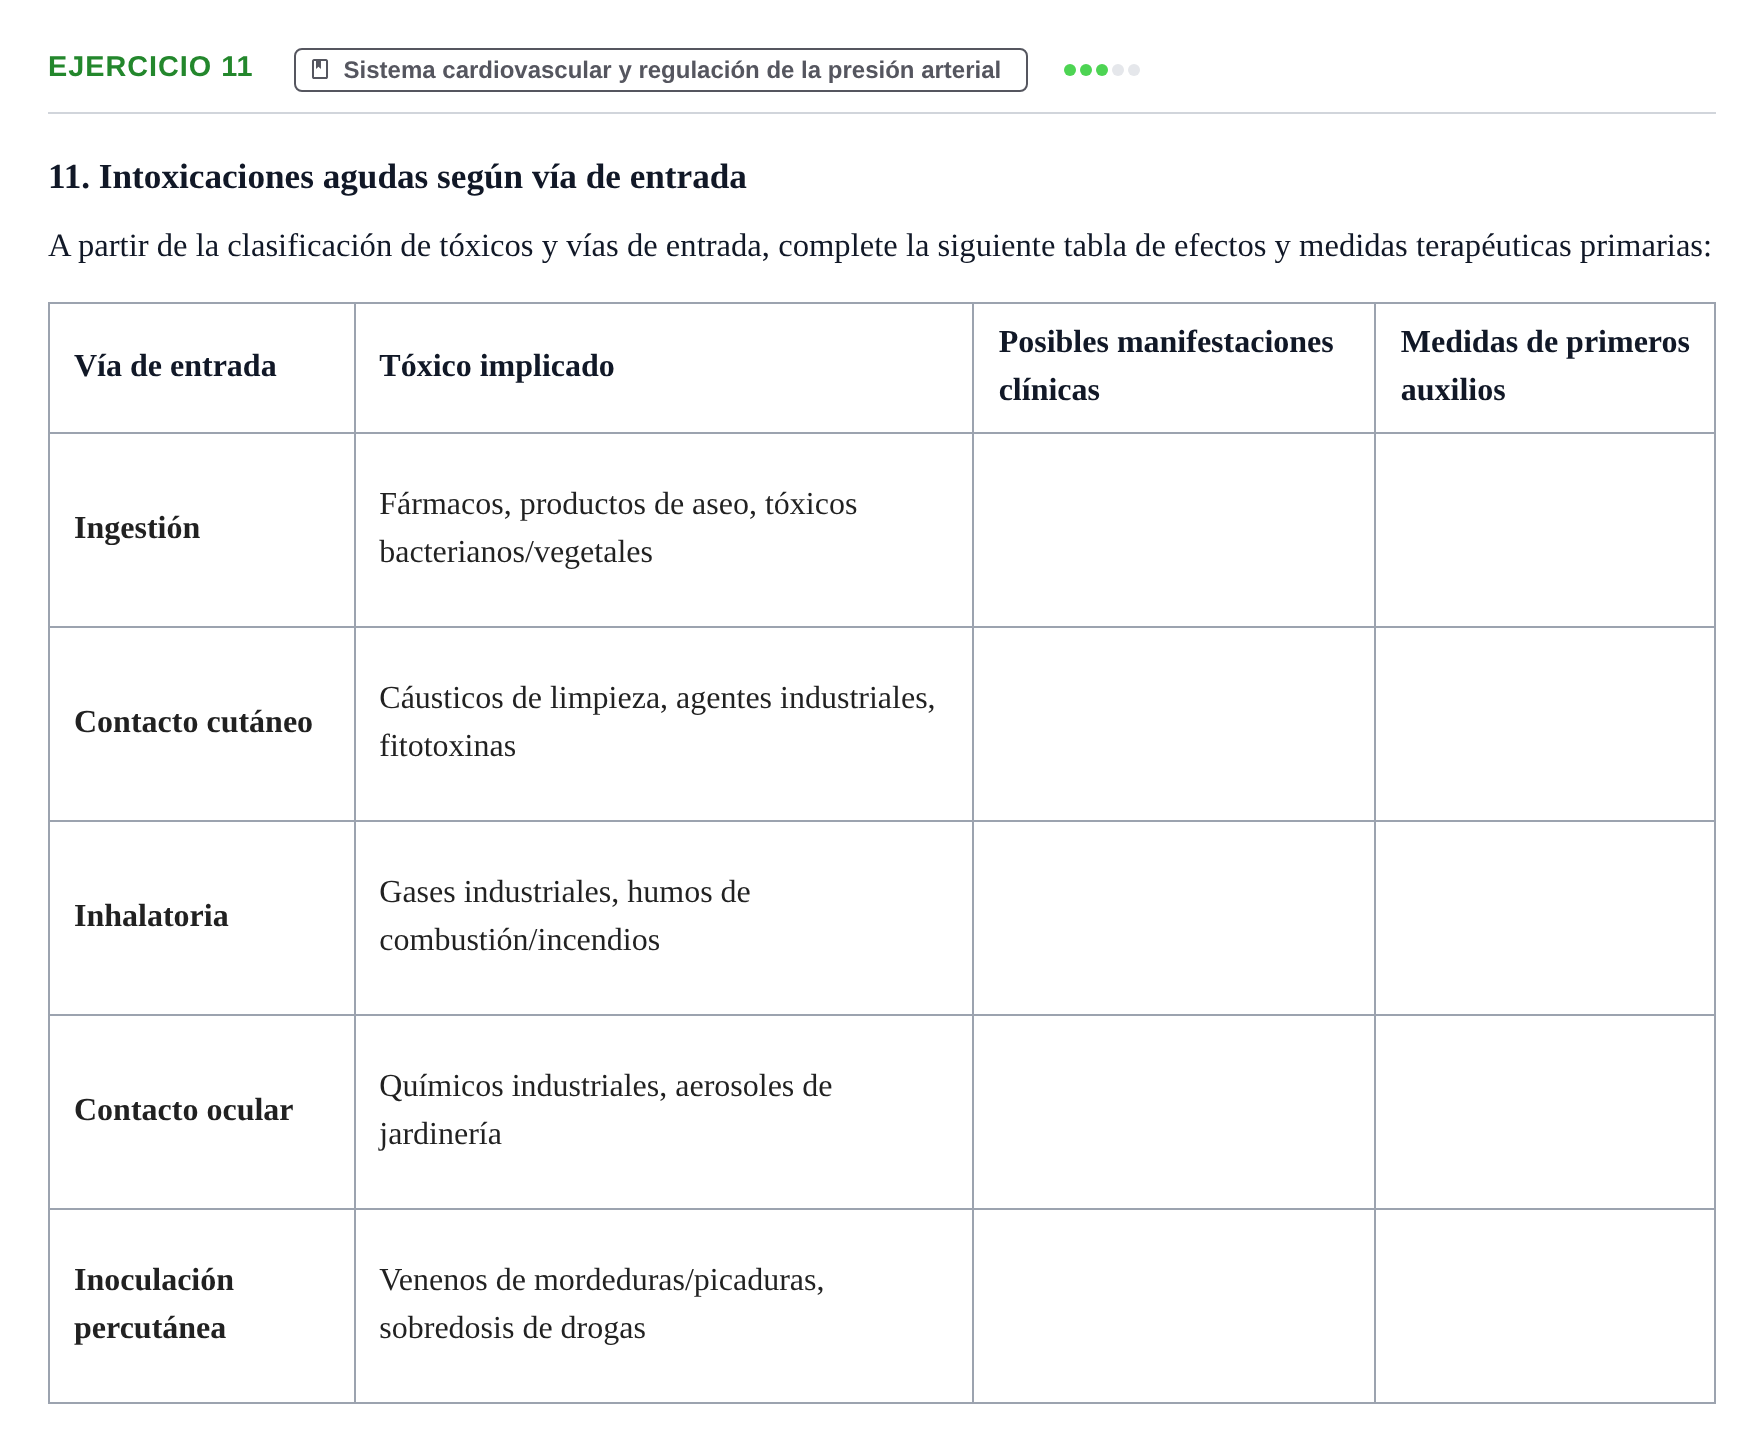This screenshot has width=1764, height=1452.
Task: Click the Vía de entrada column header
Action: (x=202, y=368)
